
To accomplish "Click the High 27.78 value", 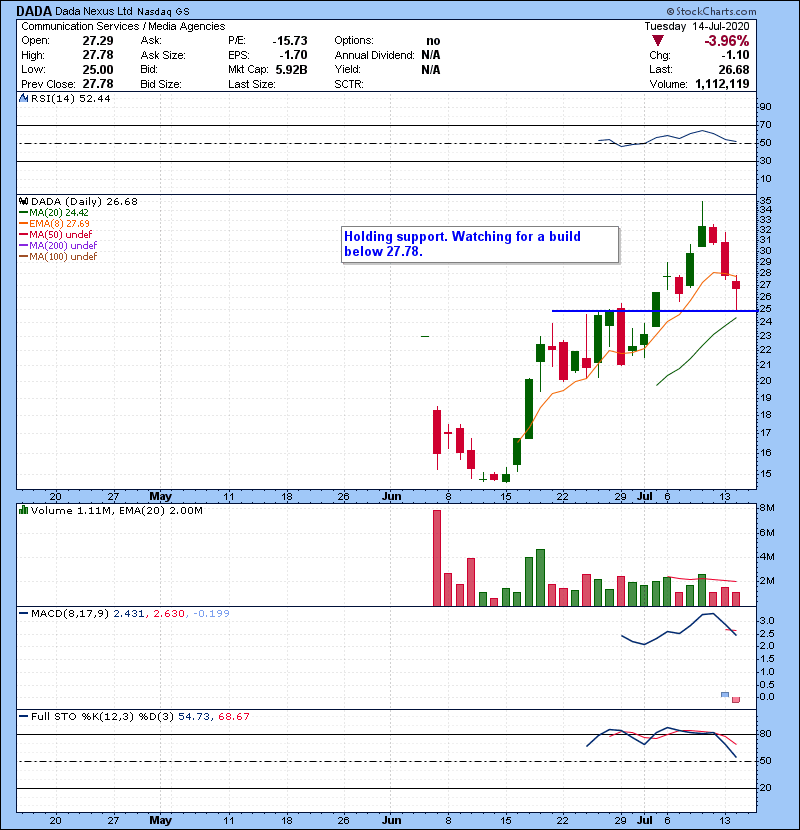I will point(98,55).
